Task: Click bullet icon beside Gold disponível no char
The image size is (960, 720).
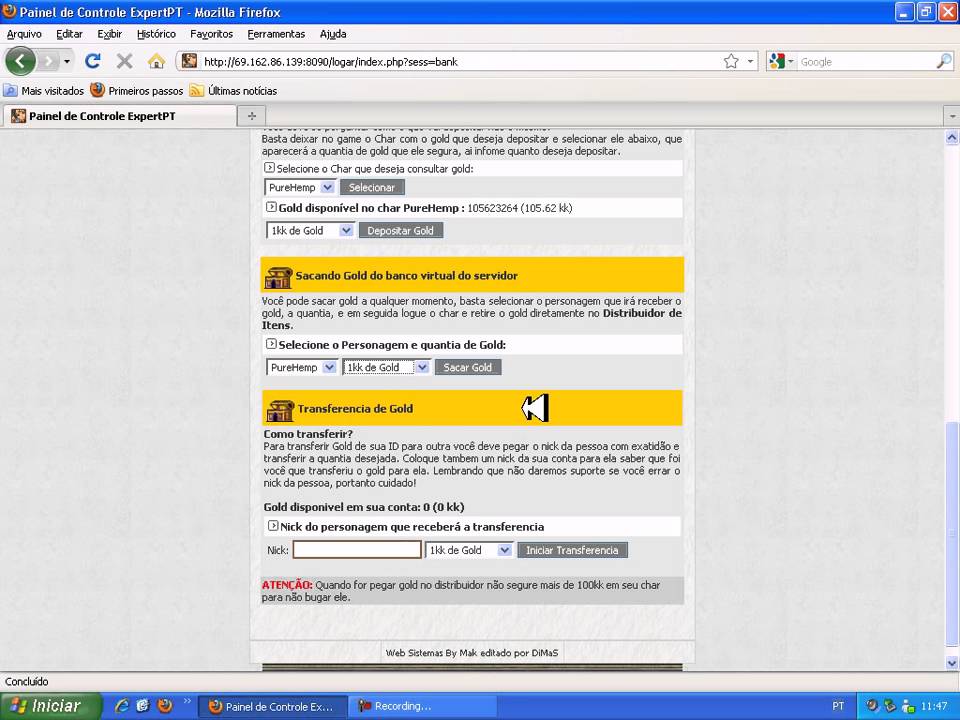Action: coord(271,207)
